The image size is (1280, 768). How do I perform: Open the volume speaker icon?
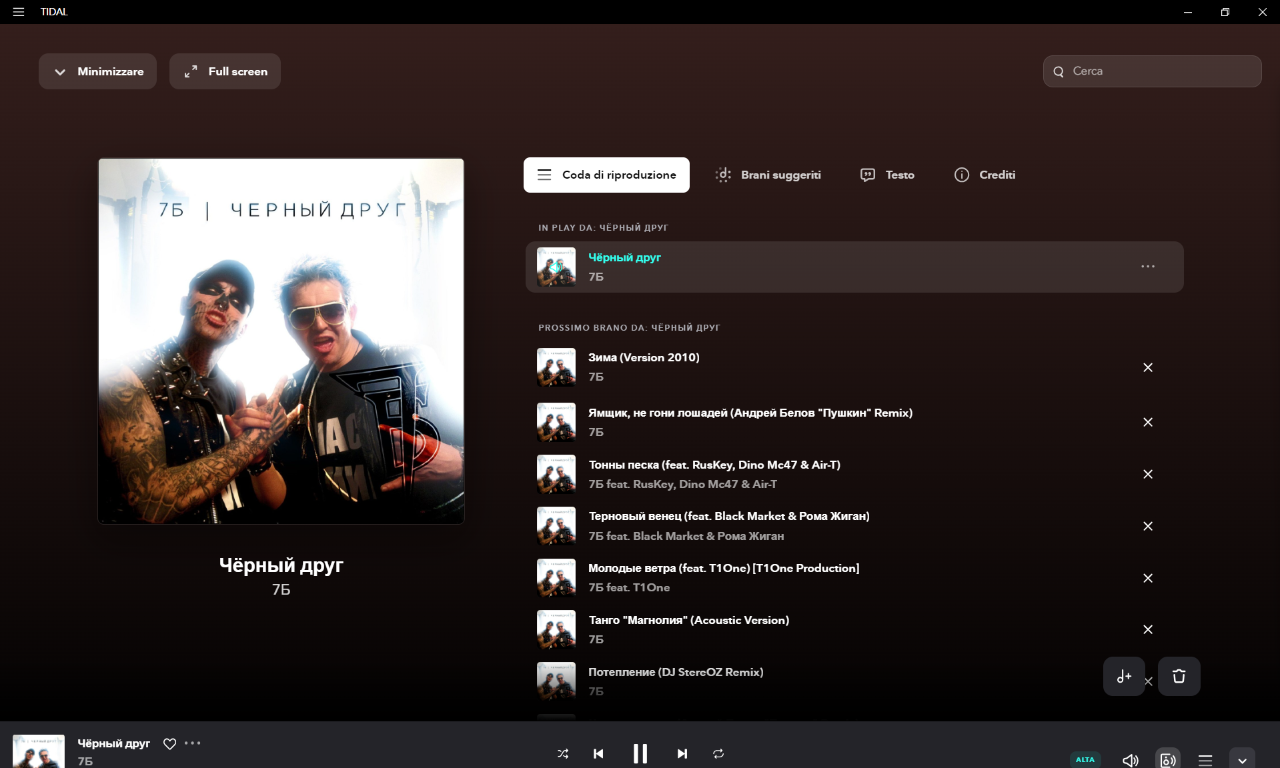coord(1130,760)
